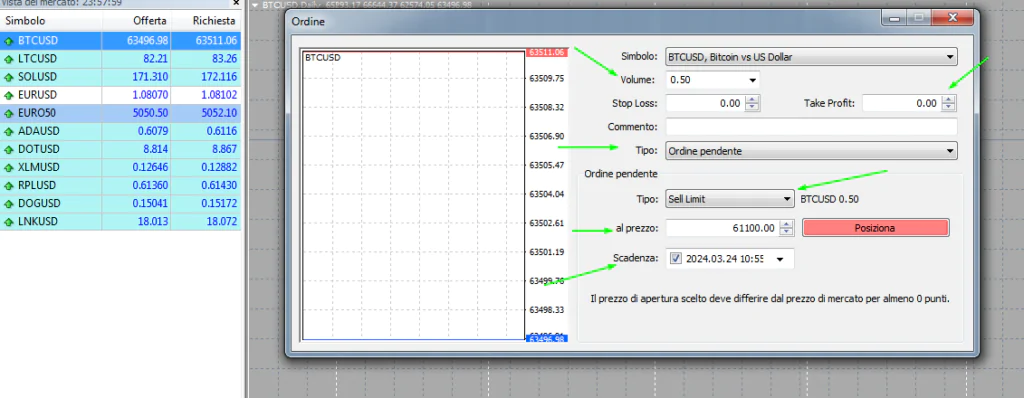Toggle the Scadenza expiry checkbox
This screenshot has height=398, width=1024.
[x=676, y=259]
